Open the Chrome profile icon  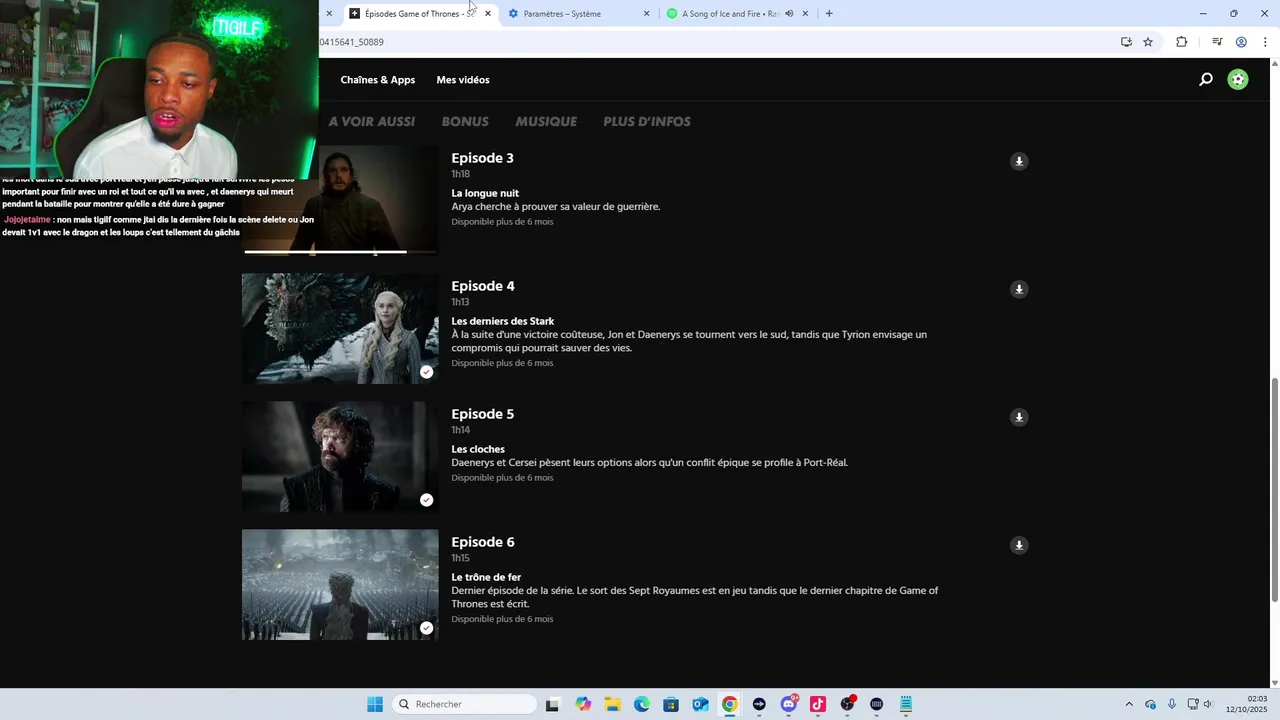1241,42
